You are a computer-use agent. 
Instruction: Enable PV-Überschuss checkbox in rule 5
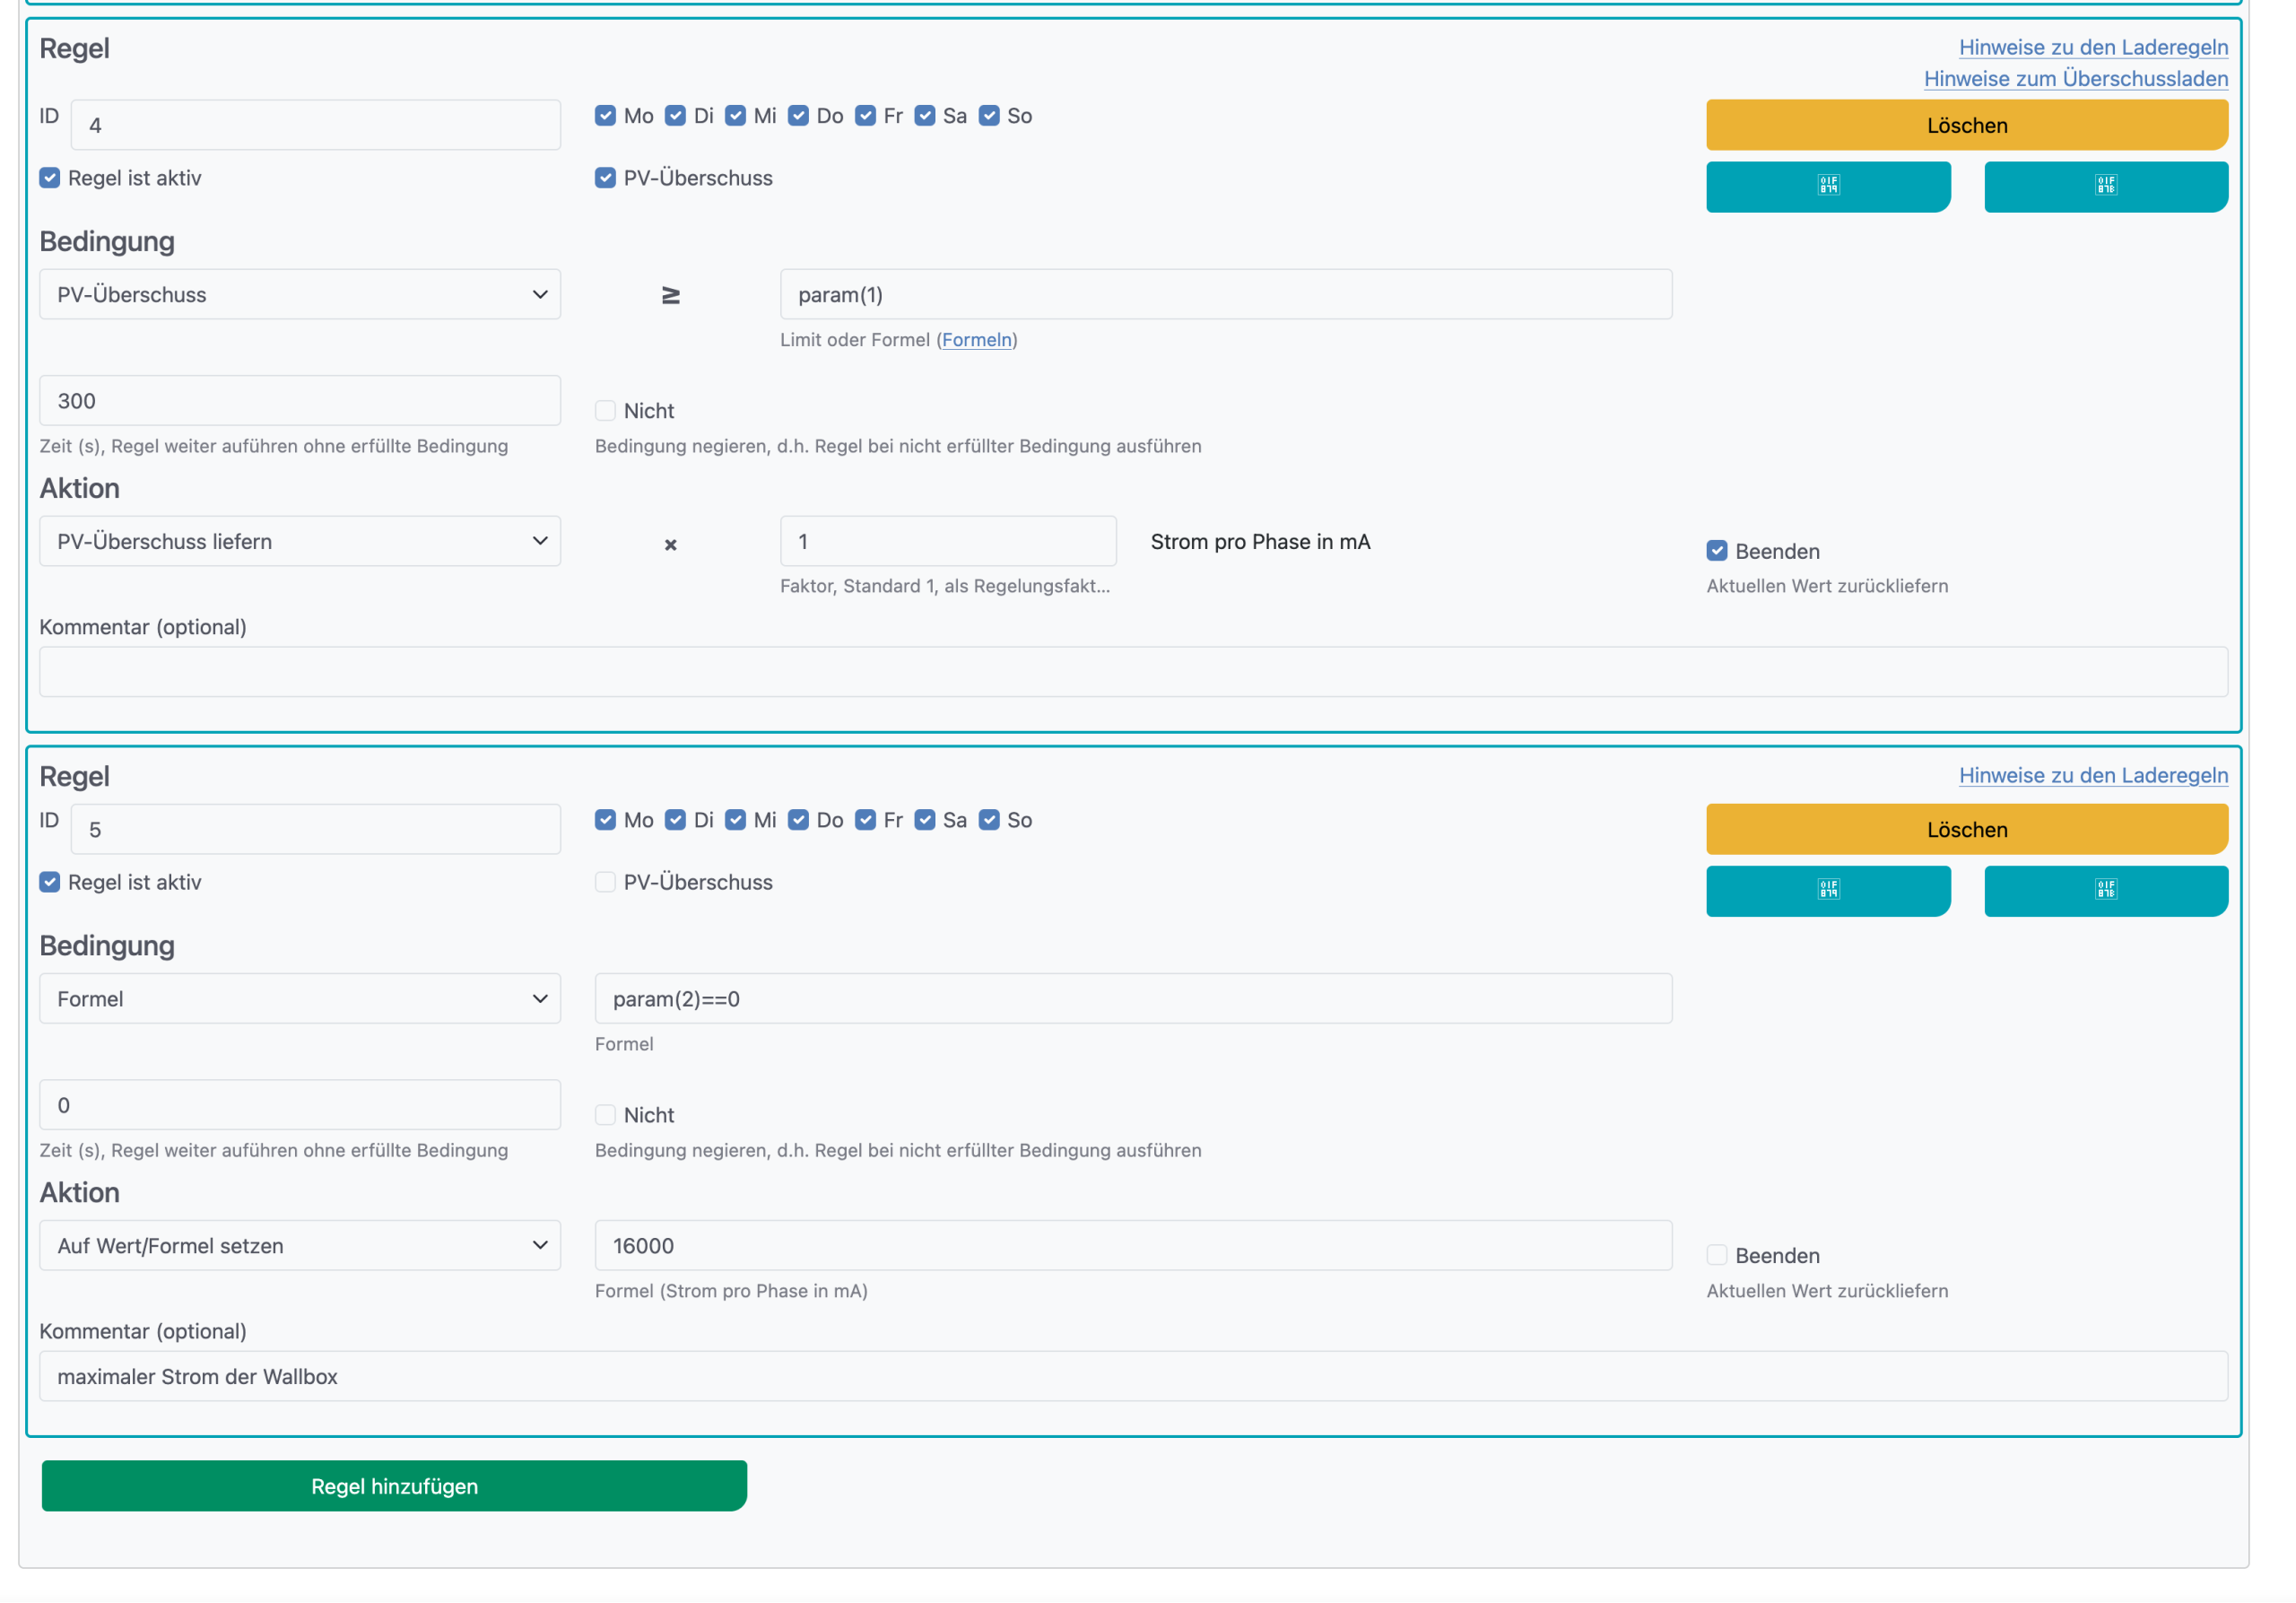605,882
